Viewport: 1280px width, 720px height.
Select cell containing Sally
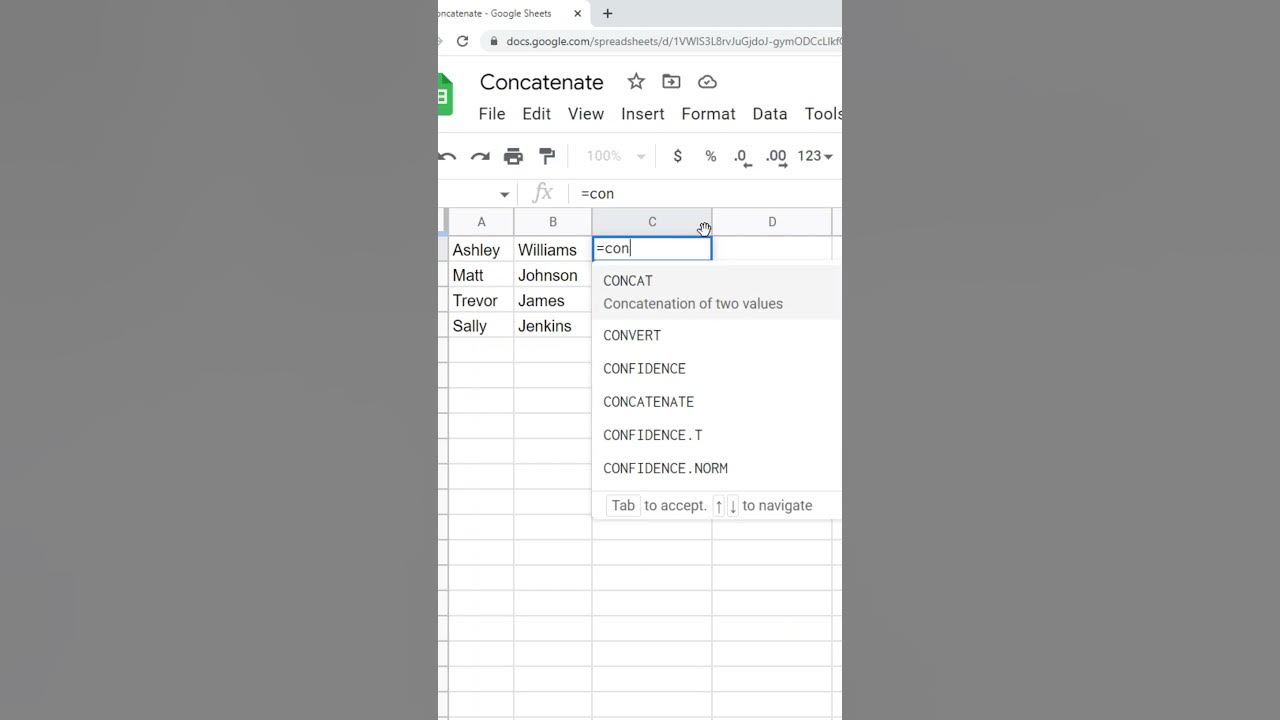click(x=481, y=326)
